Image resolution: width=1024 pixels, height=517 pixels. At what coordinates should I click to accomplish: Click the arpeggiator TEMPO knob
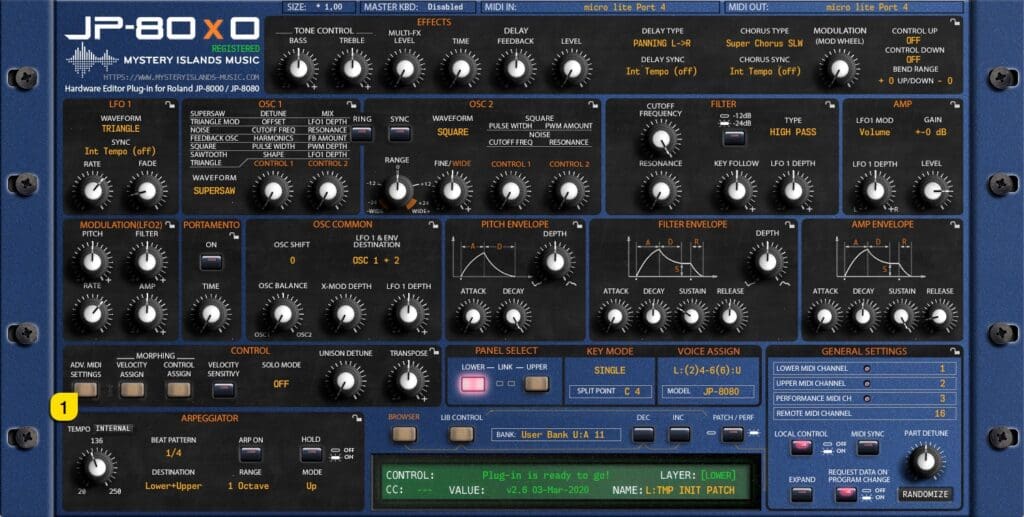[97, 467]
